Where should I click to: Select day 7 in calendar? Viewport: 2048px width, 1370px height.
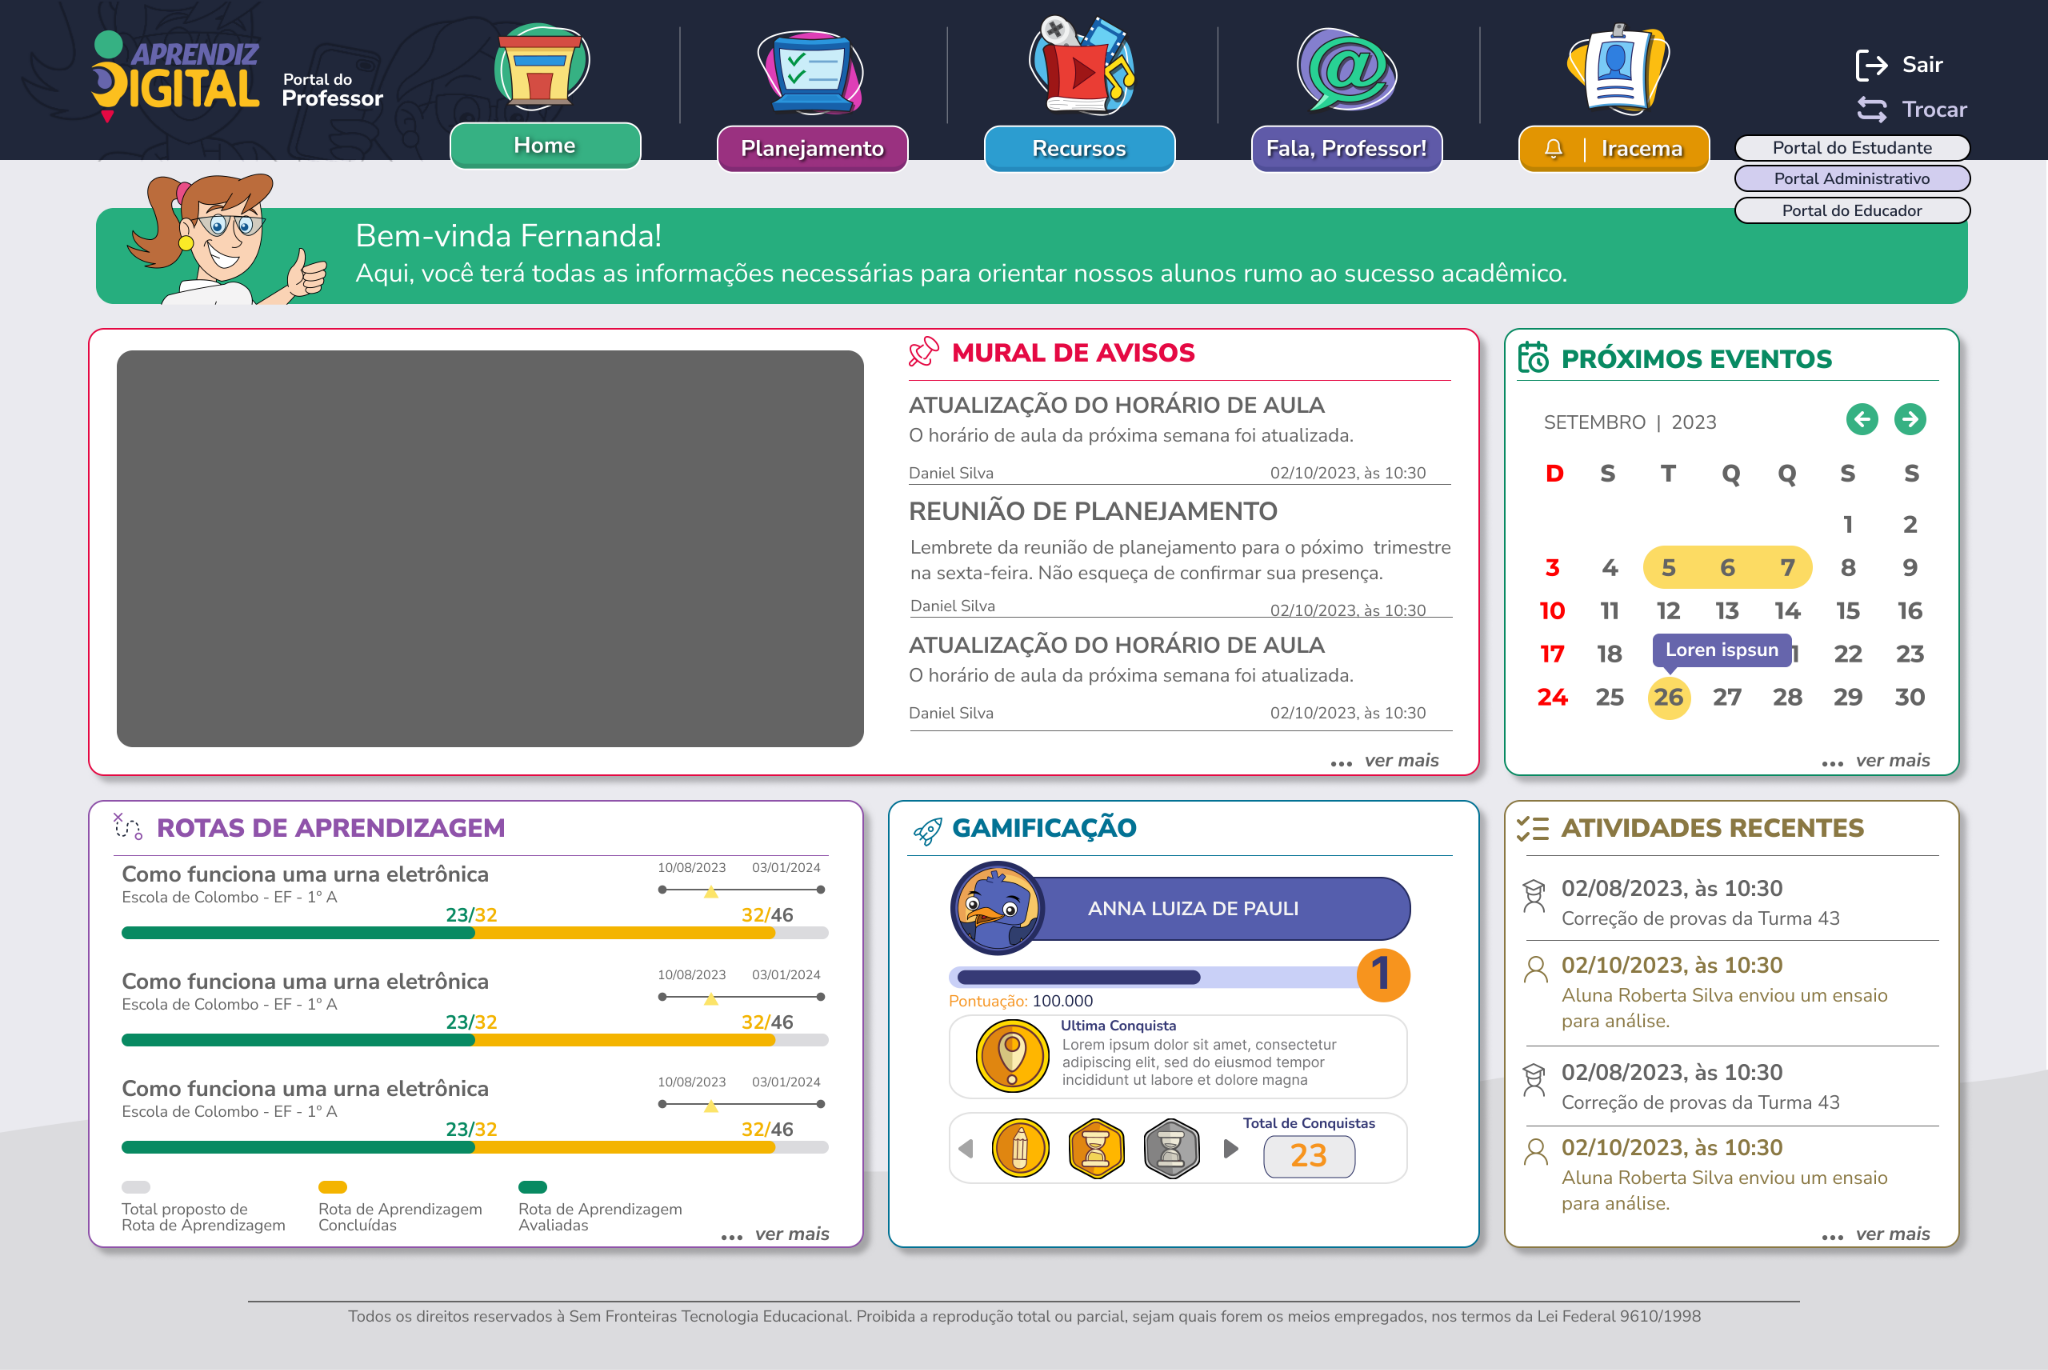[1787, 567]
